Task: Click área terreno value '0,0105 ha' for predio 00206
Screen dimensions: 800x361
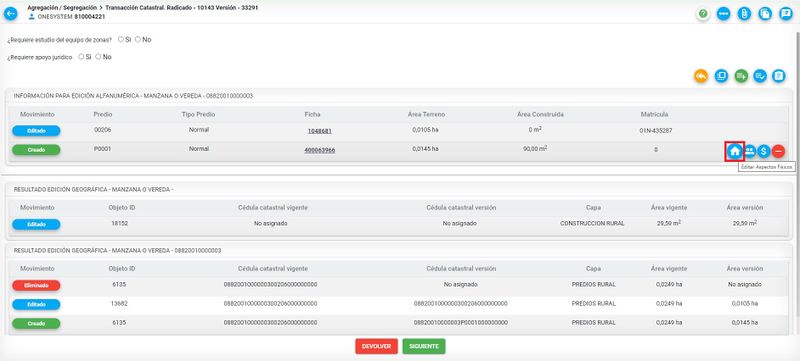Action: tap(426, 130)
